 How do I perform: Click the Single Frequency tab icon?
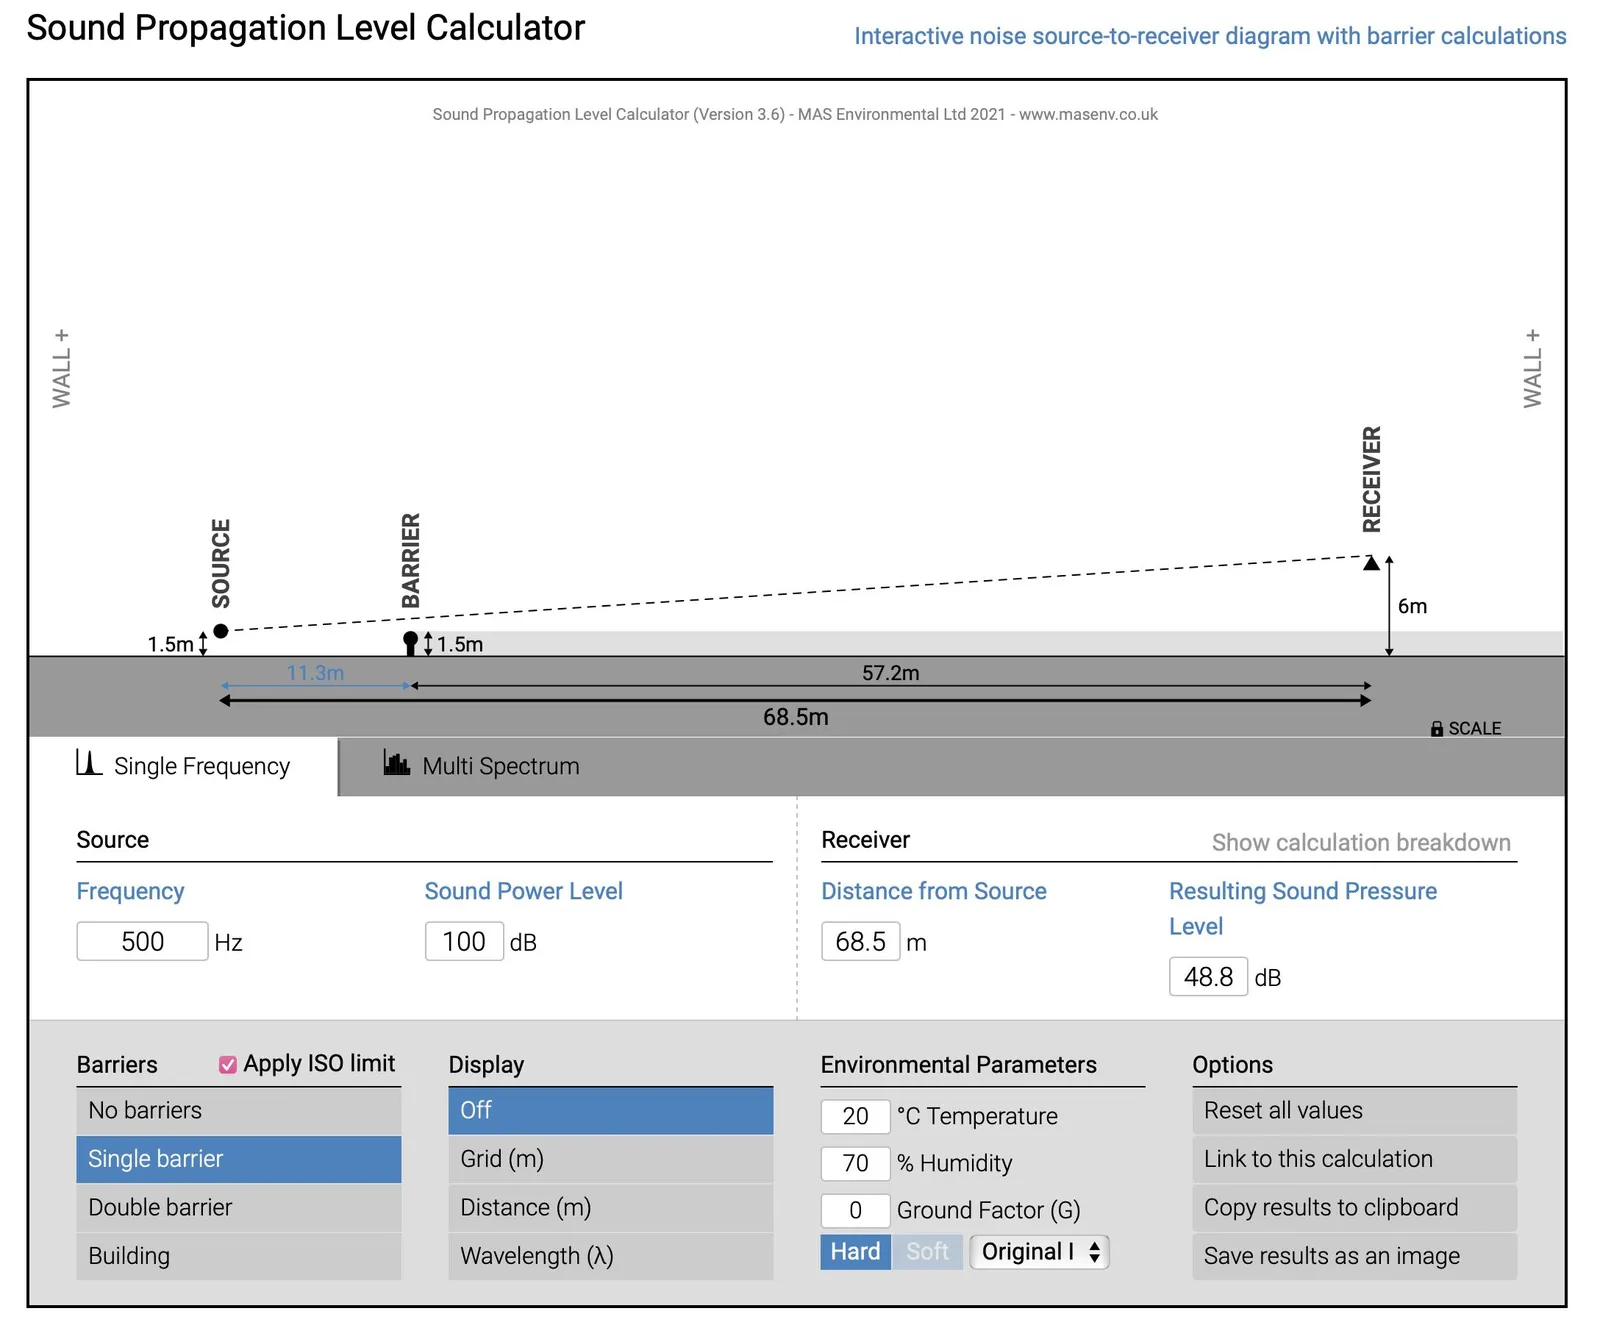click(x=89, y=763)
